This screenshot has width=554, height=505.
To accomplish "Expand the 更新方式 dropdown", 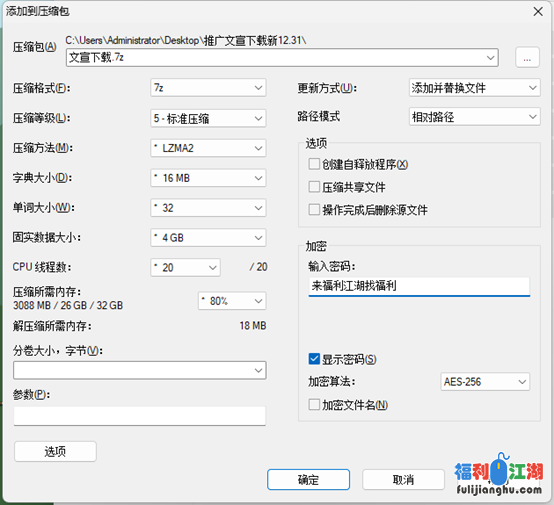I will (475, 88).
